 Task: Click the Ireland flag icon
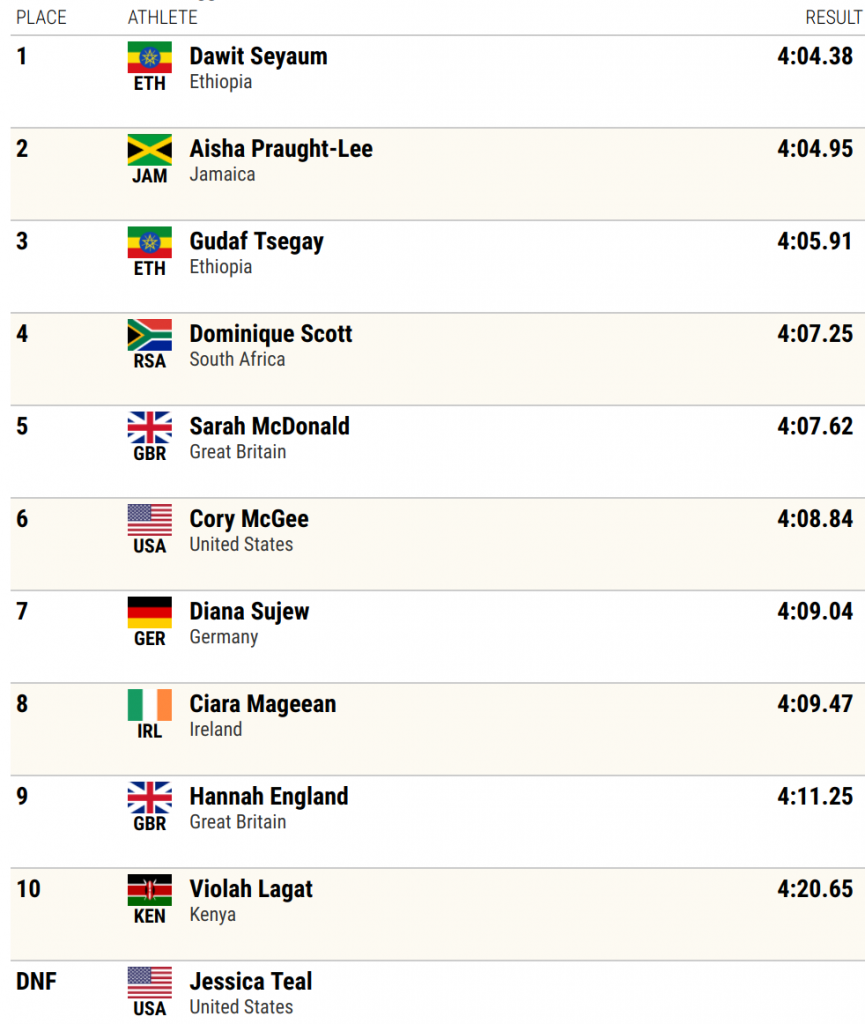(x=149, y=705)
